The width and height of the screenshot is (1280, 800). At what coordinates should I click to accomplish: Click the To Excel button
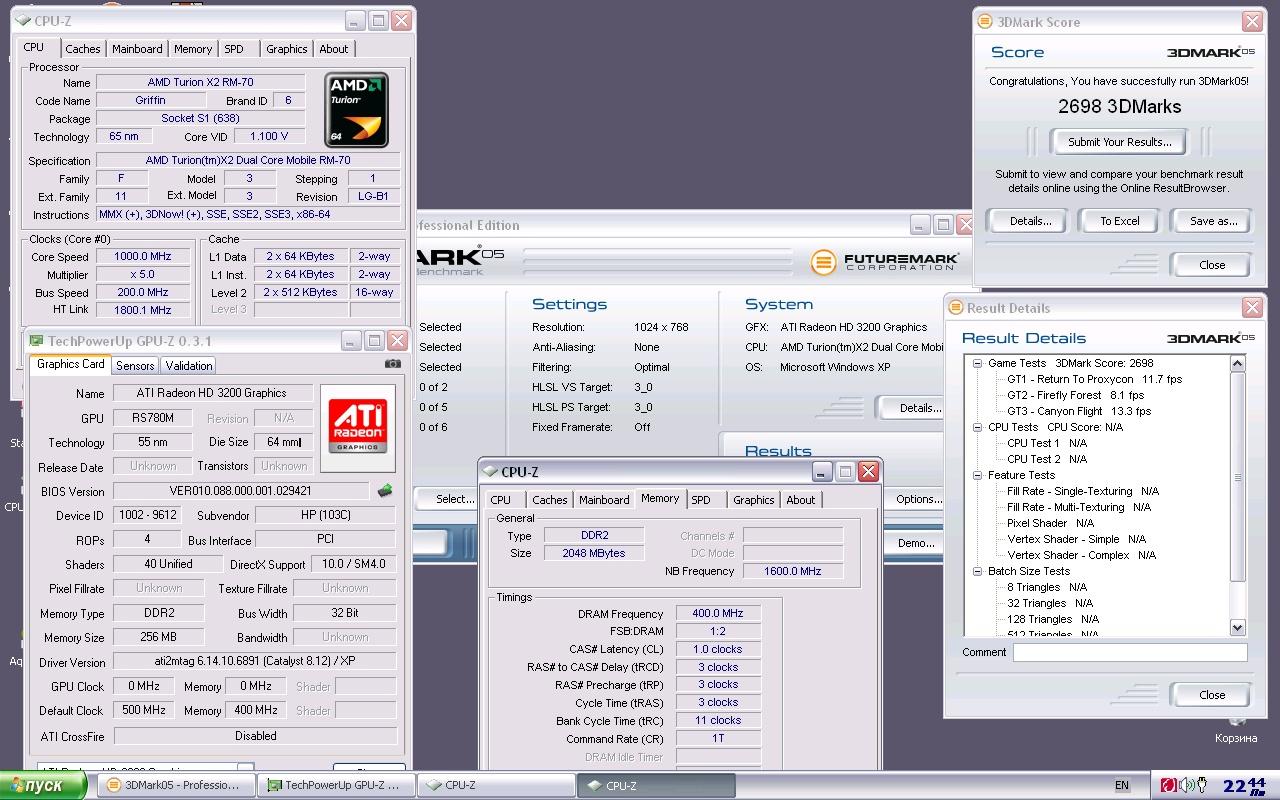1119,221
